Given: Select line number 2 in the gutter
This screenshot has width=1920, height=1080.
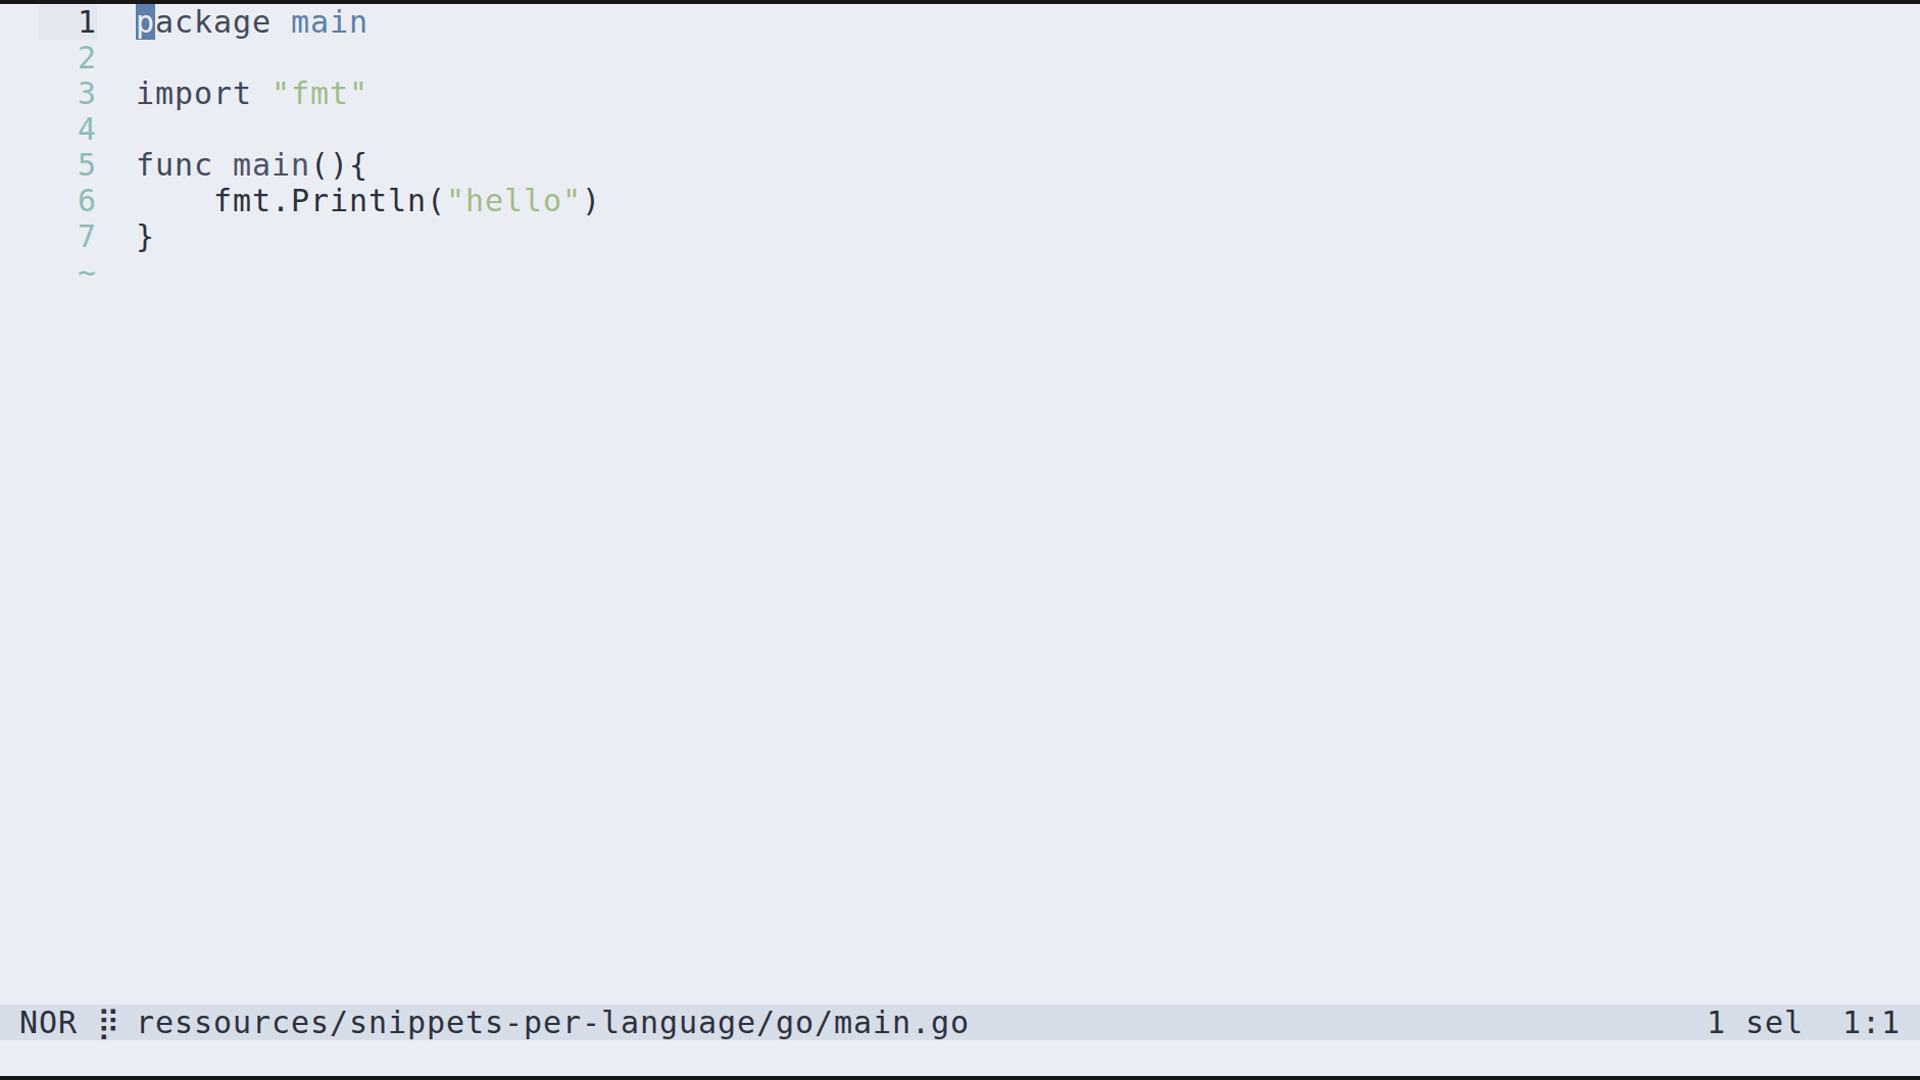Looking at the screenshot, I should click(87, 58).
